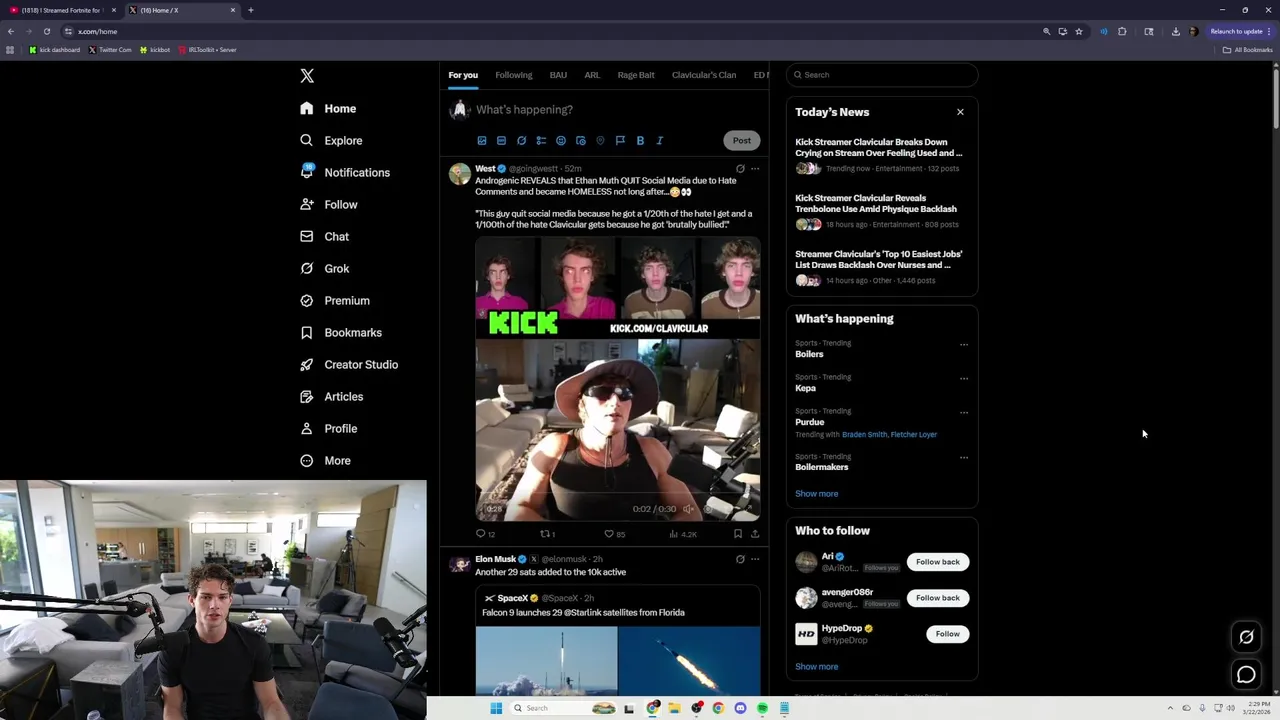Screen dimensions: 1280x720
Task: Schedule the post with calendar icon
Action: [581, 141]
